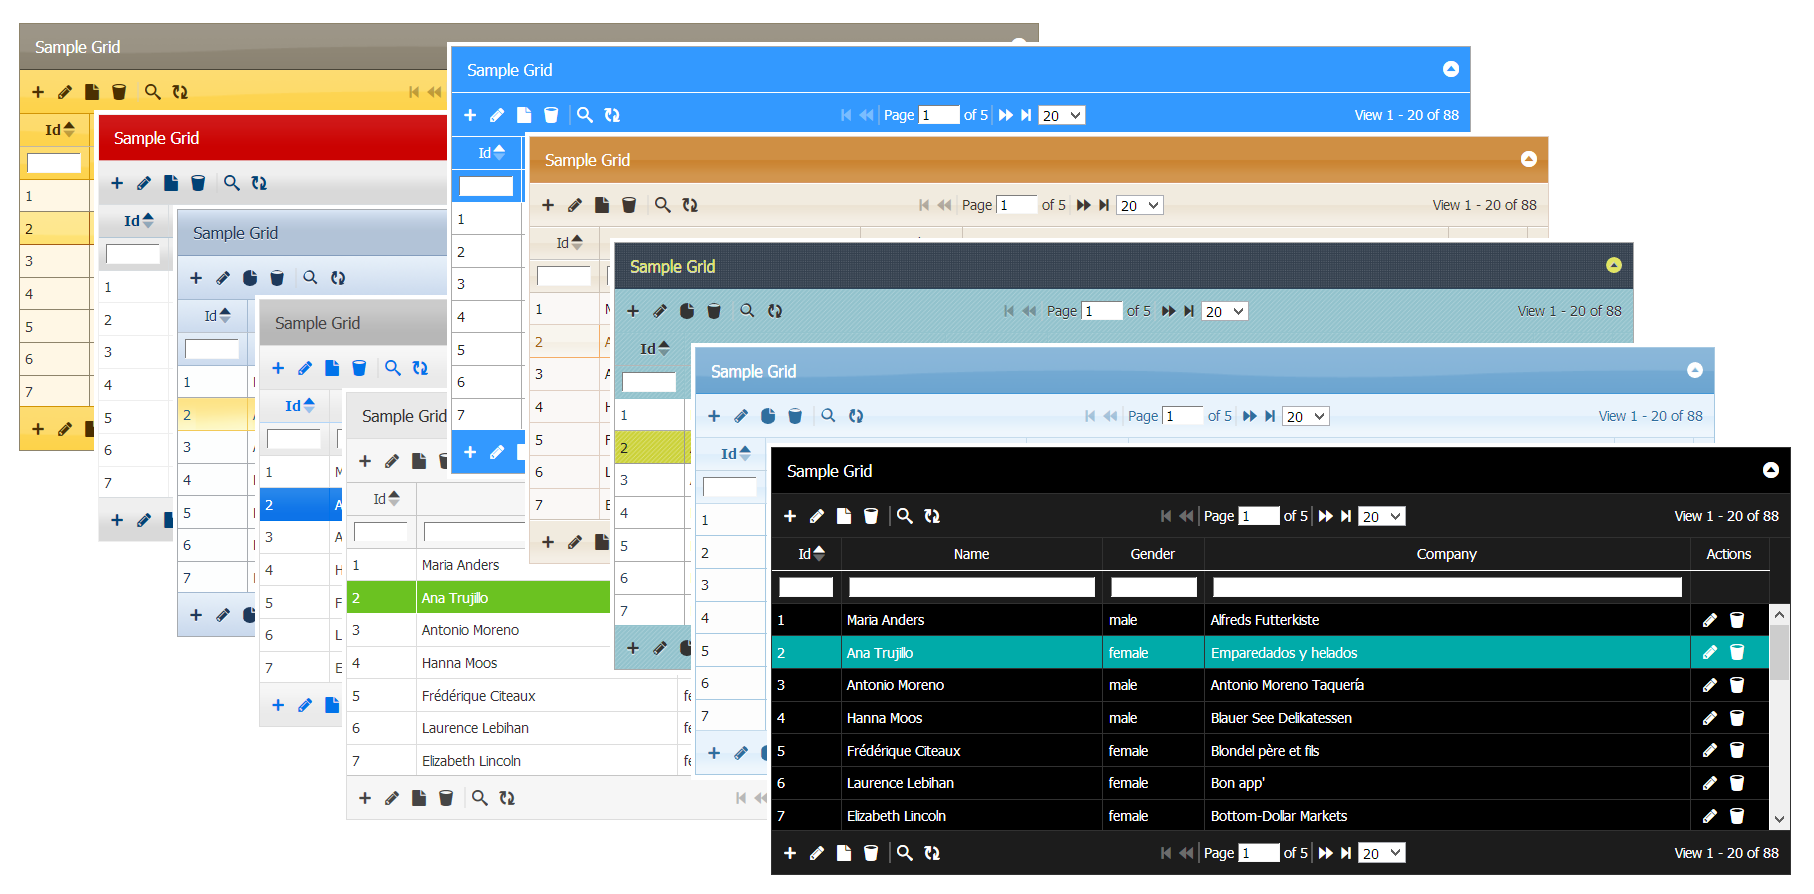The image size is (1814, 894).
Task: Sort by Company column header in black grid
Action: click(1446, 554)
